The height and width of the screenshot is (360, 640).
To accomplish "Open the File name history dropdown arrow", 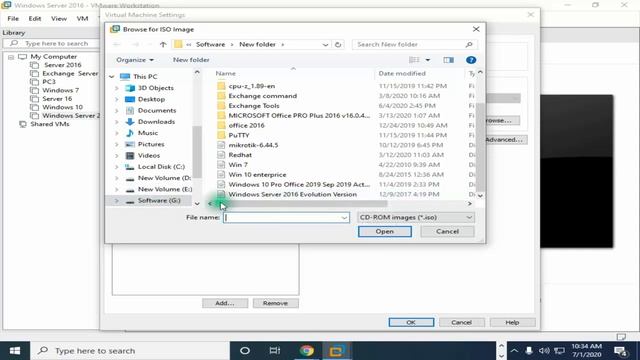I will 344,218.
